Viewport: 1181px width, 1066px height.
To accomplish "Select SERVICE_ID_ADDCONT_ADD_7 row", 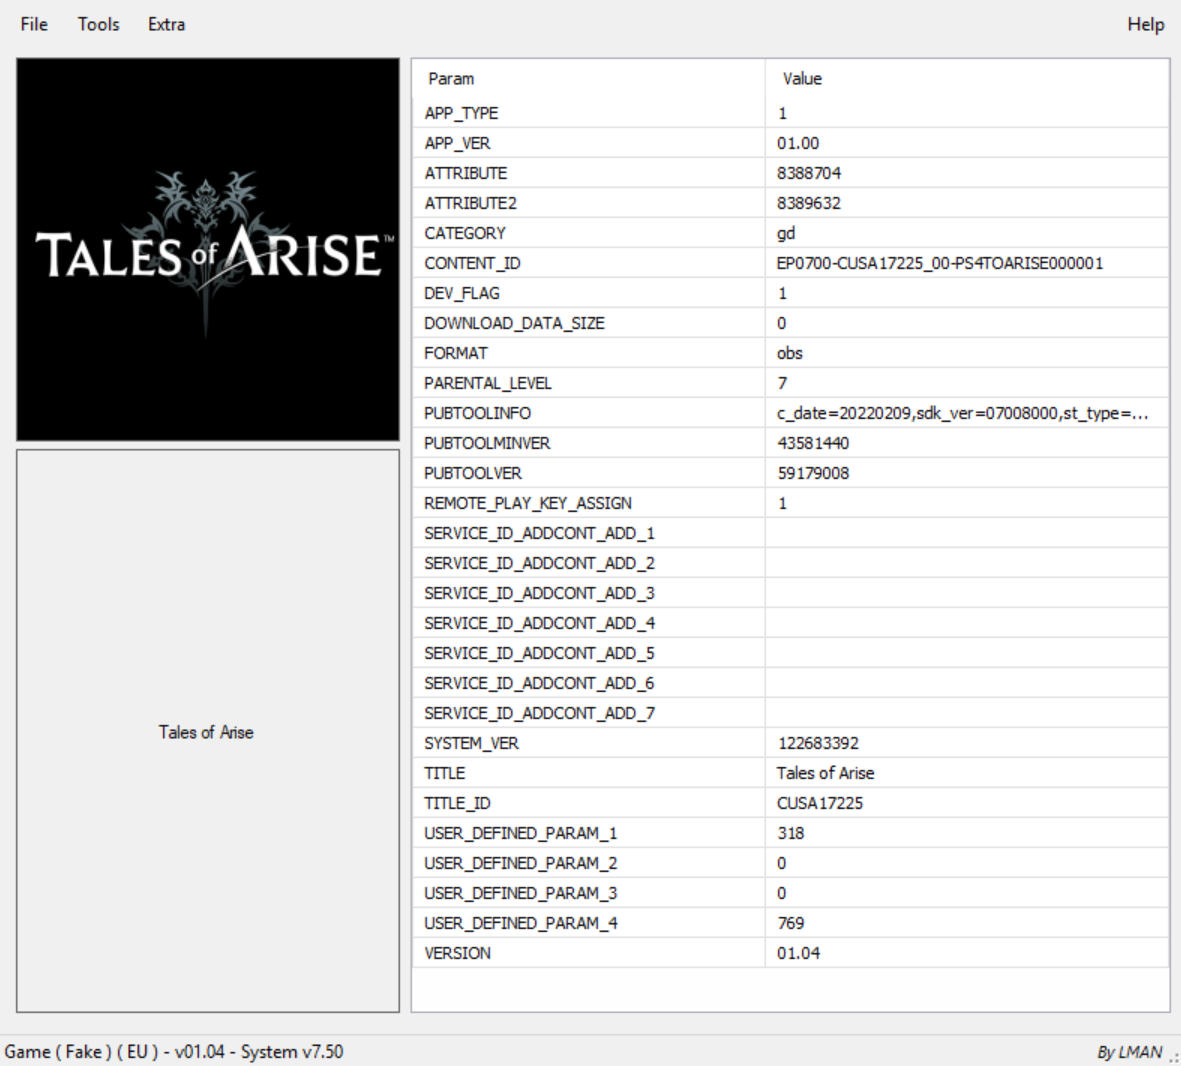I will [x=791, y=713].
